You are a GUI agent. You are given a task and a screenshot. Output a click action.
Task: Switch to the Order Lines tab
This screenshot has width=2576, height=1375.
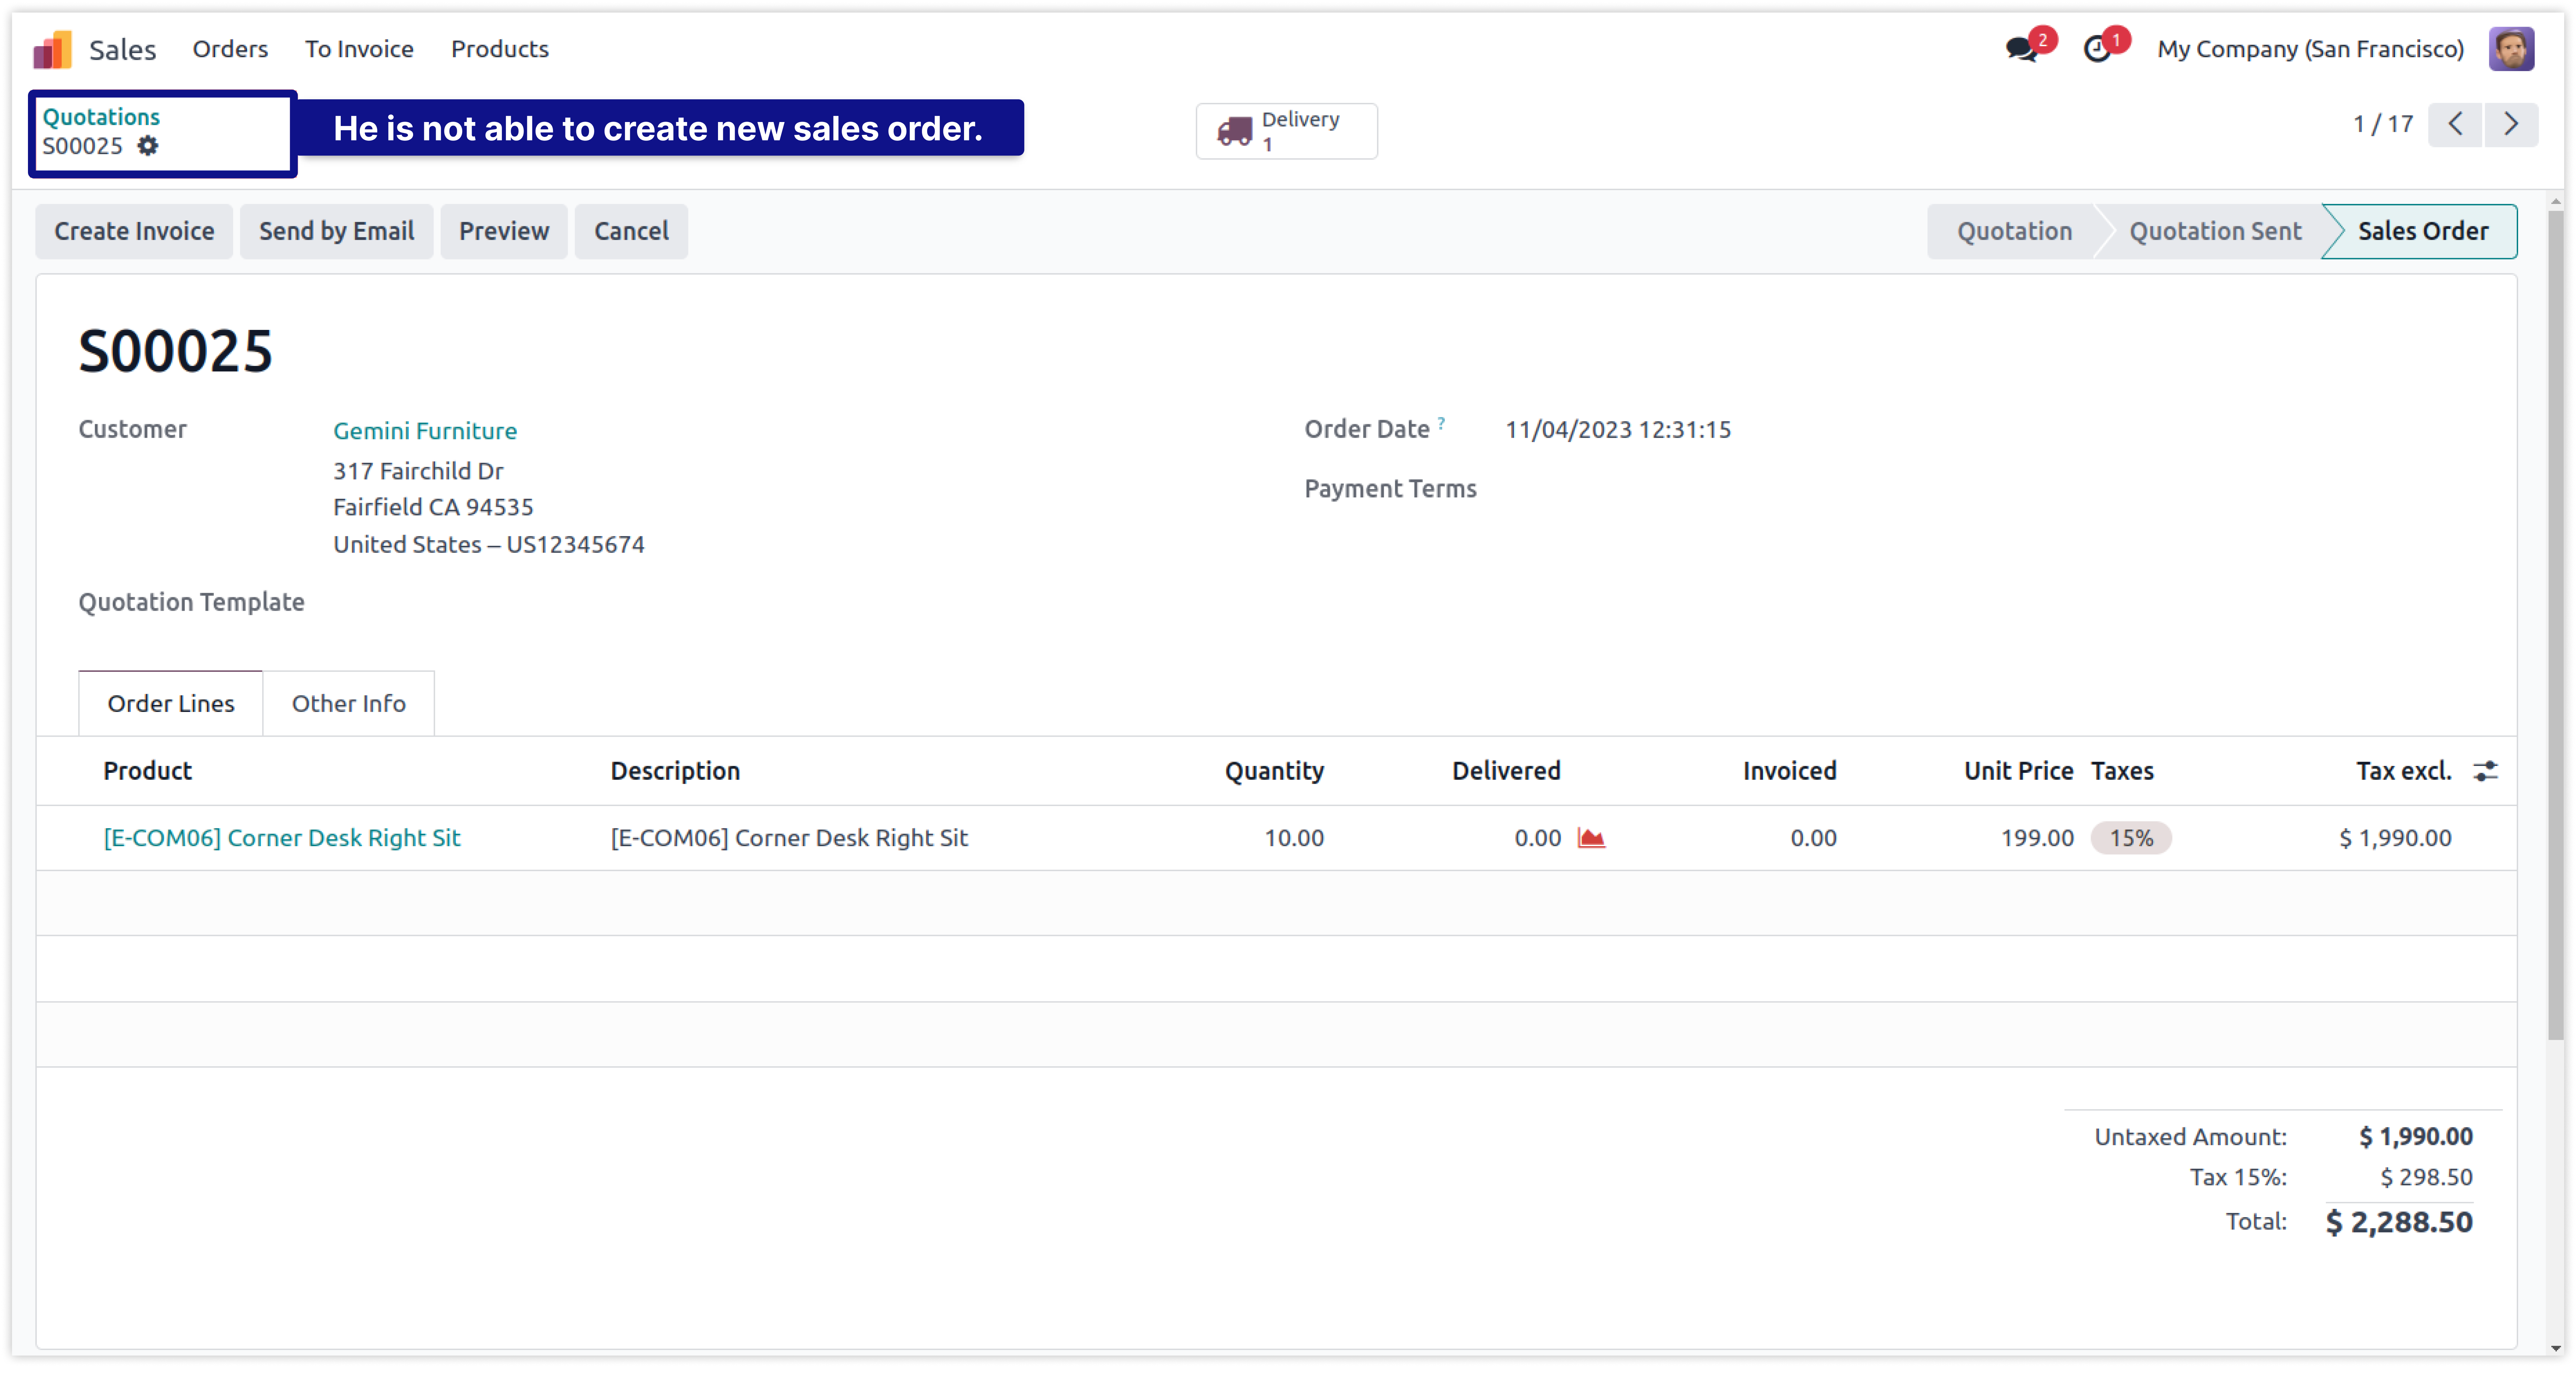[171, 704]
